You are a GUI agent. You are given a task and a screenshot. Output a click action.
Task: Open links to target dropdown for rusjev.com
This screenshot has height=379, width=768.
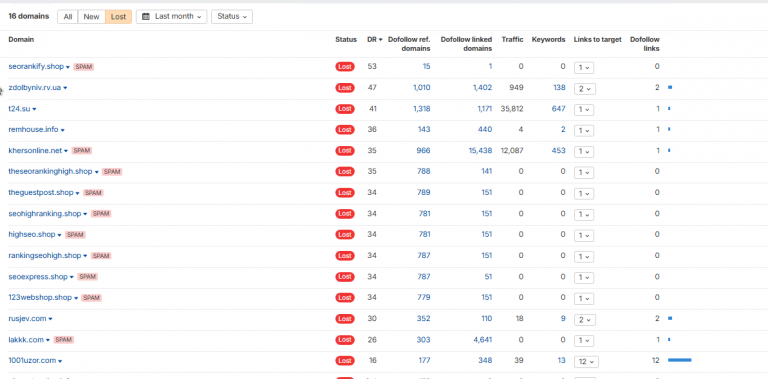pyautogui.click(x=585, y=320)
